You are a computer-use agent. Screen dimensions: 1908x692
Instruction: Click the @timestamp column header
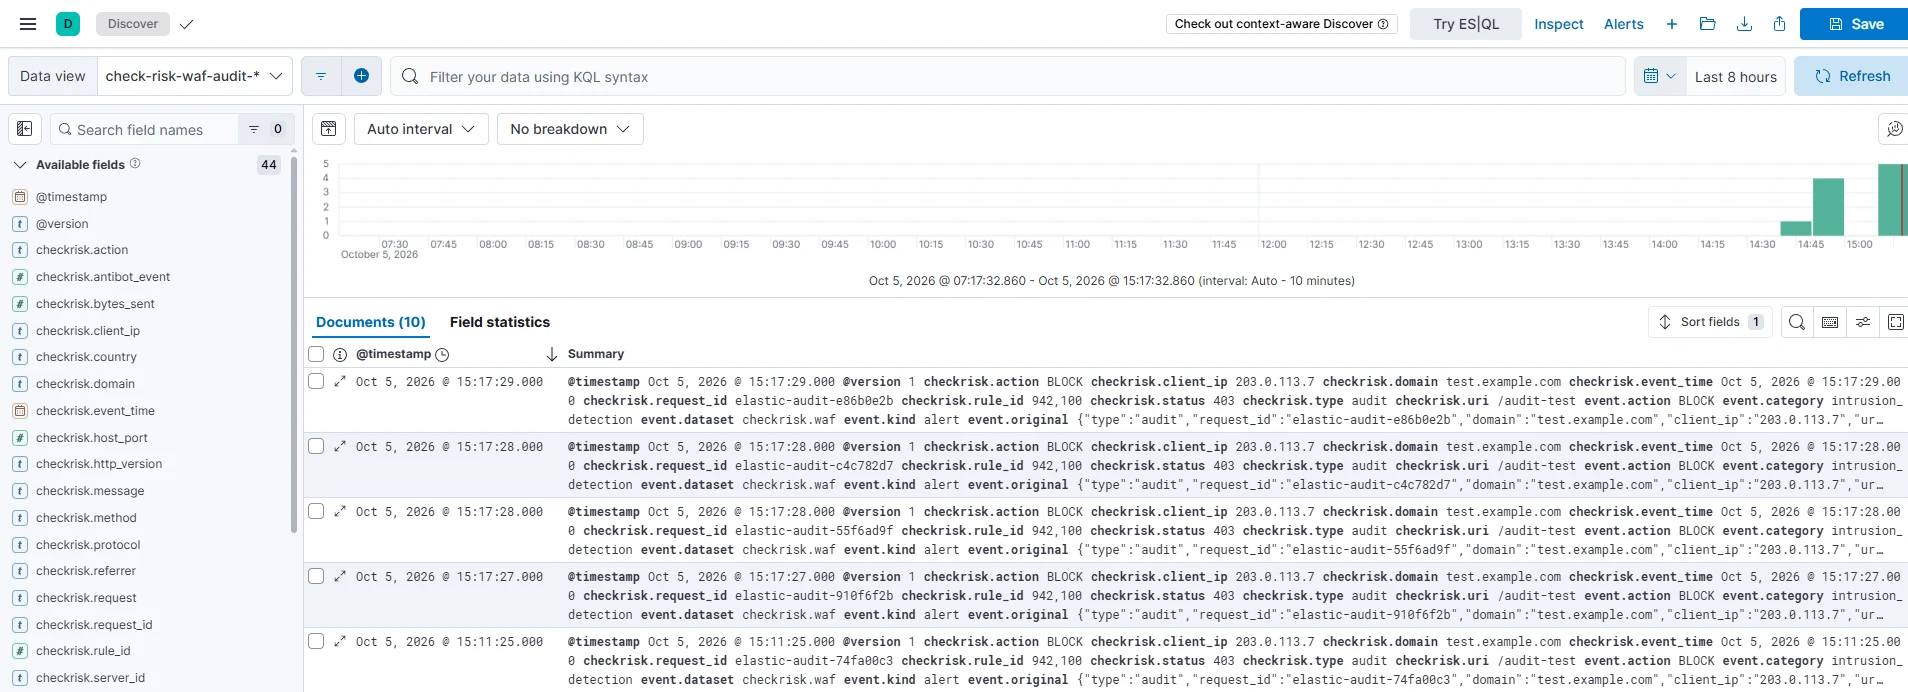click(393, 354)
